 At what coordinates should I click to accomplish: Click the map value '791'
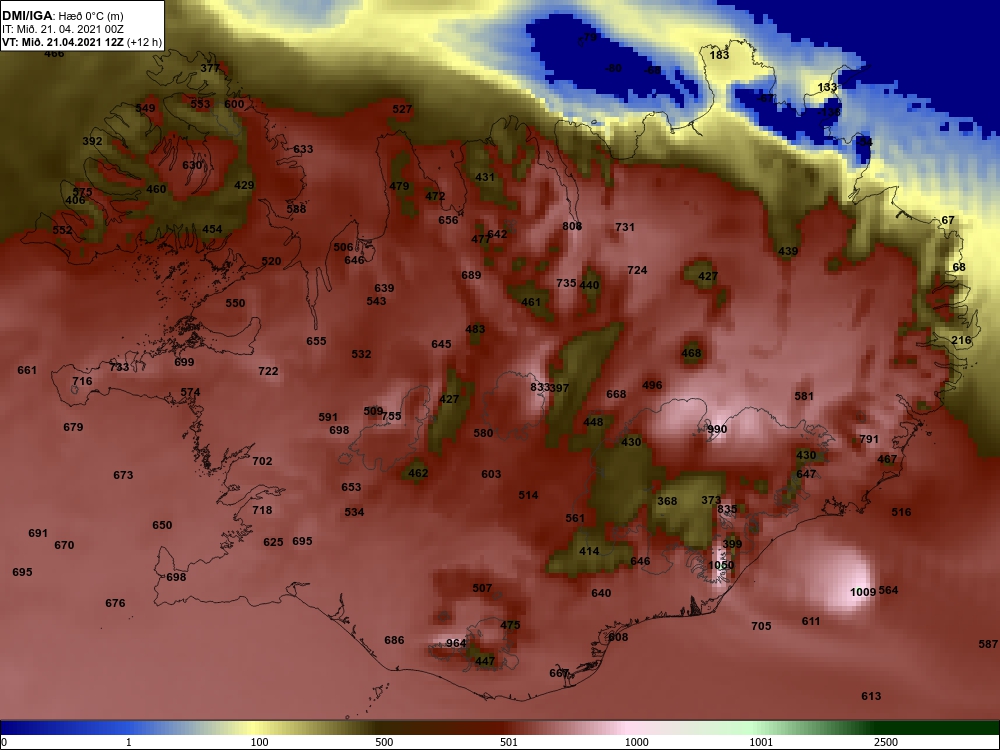coord(869,439)
